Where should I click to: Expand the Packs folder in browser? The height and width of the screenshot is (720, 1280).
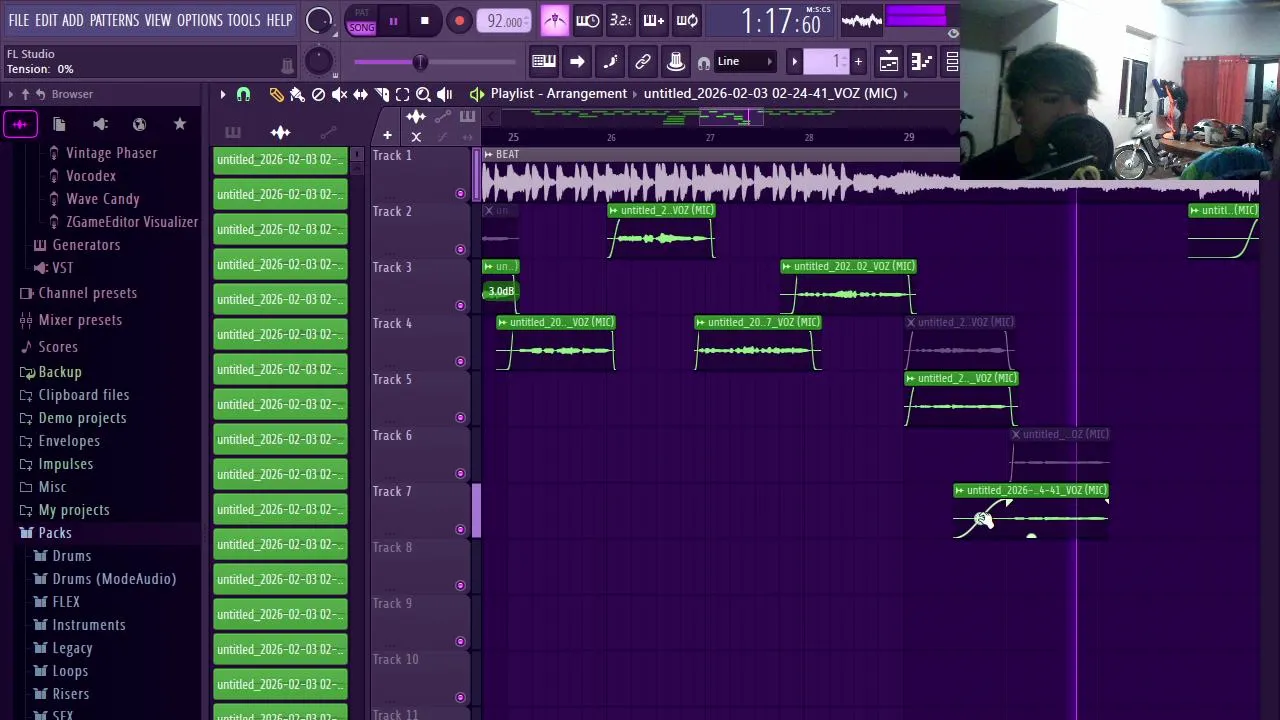55,533
